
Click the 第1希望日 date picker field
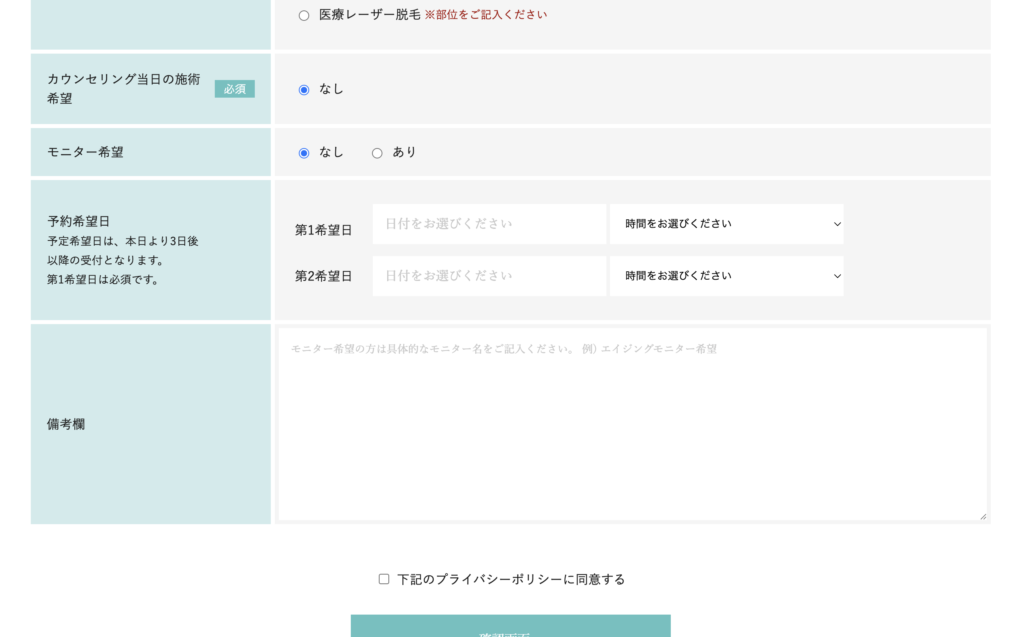tap(488, 224)
